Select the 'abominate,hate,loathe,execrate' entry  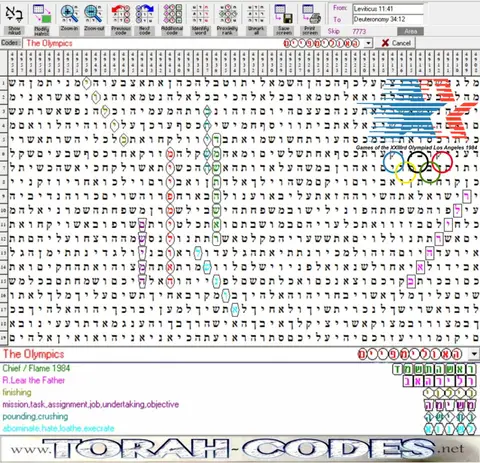click(x=58, y=428)
